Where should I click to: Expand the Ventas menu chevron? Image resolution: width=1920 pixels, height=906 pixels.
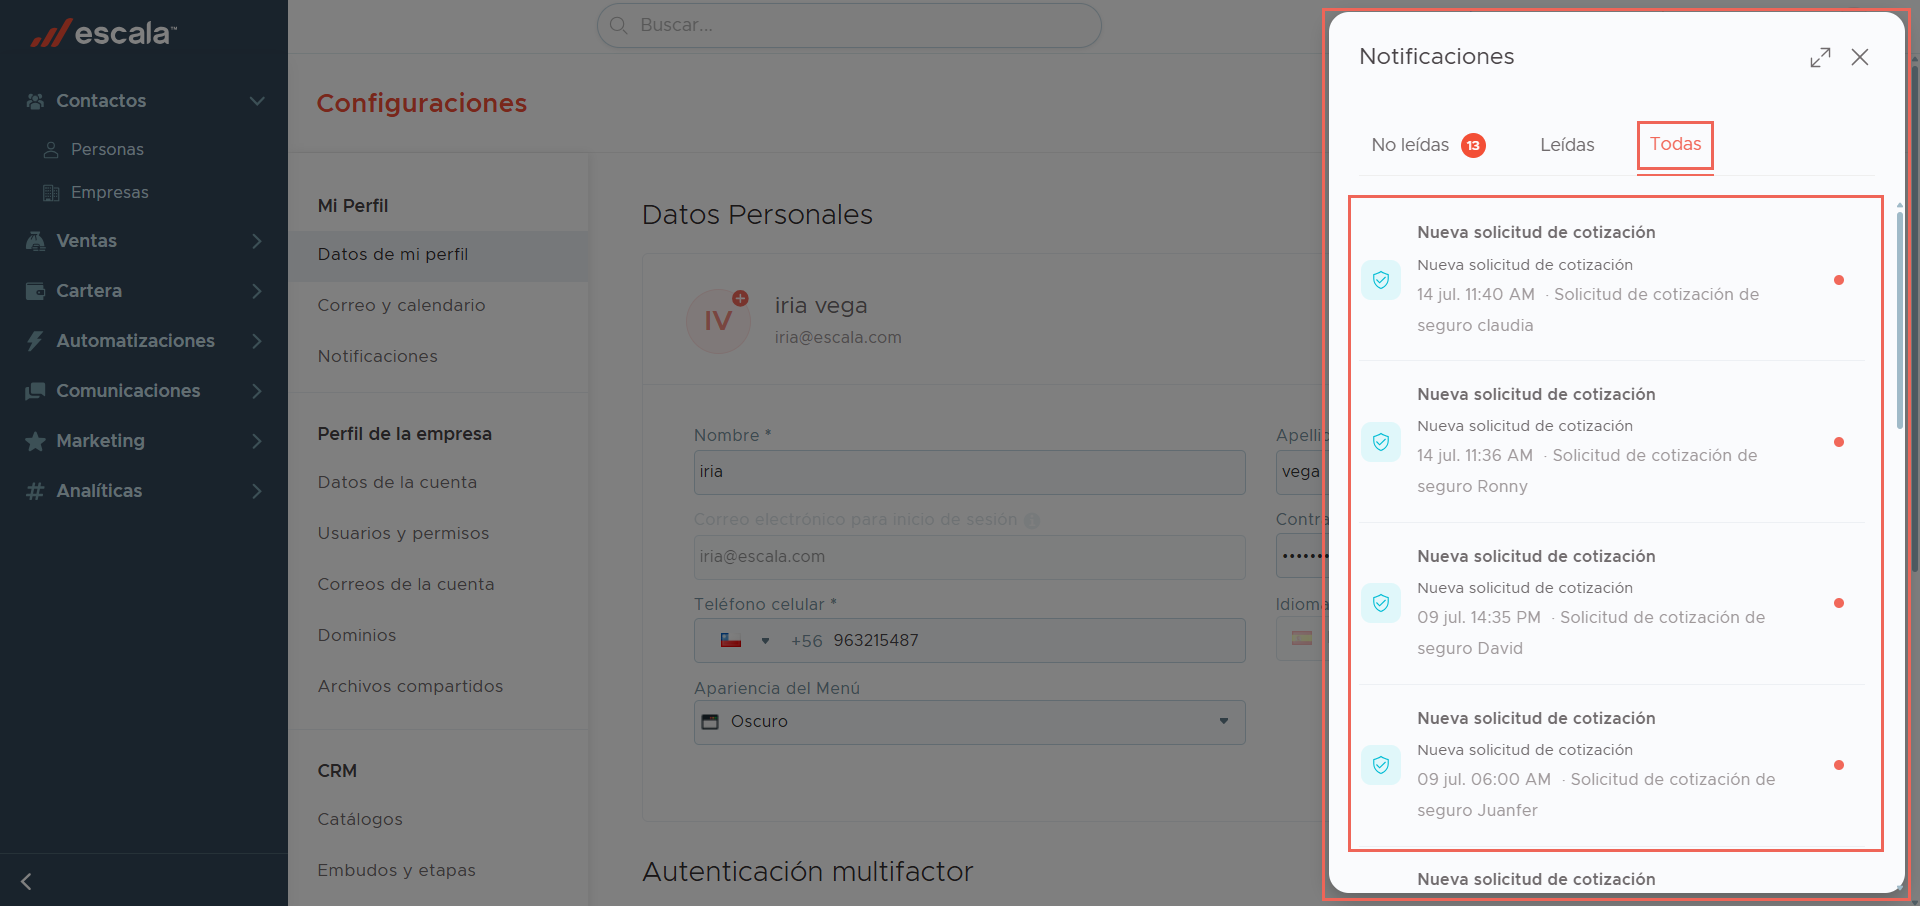click(257, 241)
